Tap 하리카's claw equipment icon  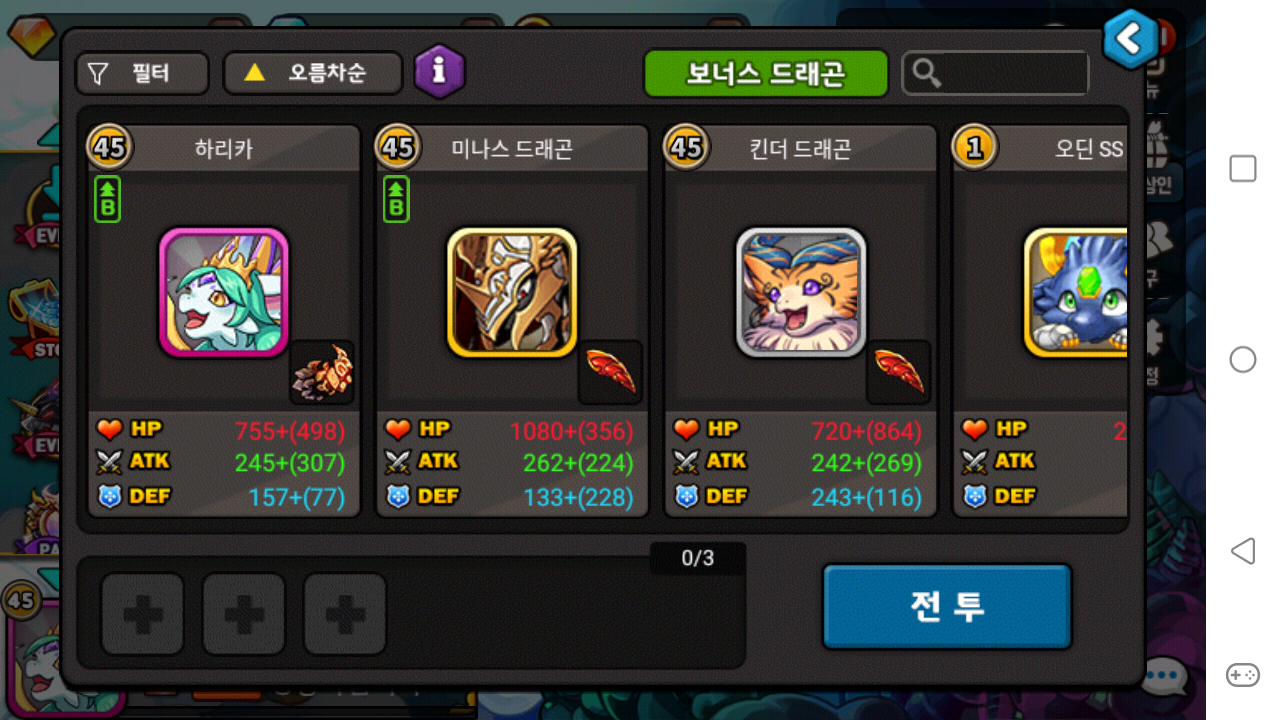[x=322, y=372]
